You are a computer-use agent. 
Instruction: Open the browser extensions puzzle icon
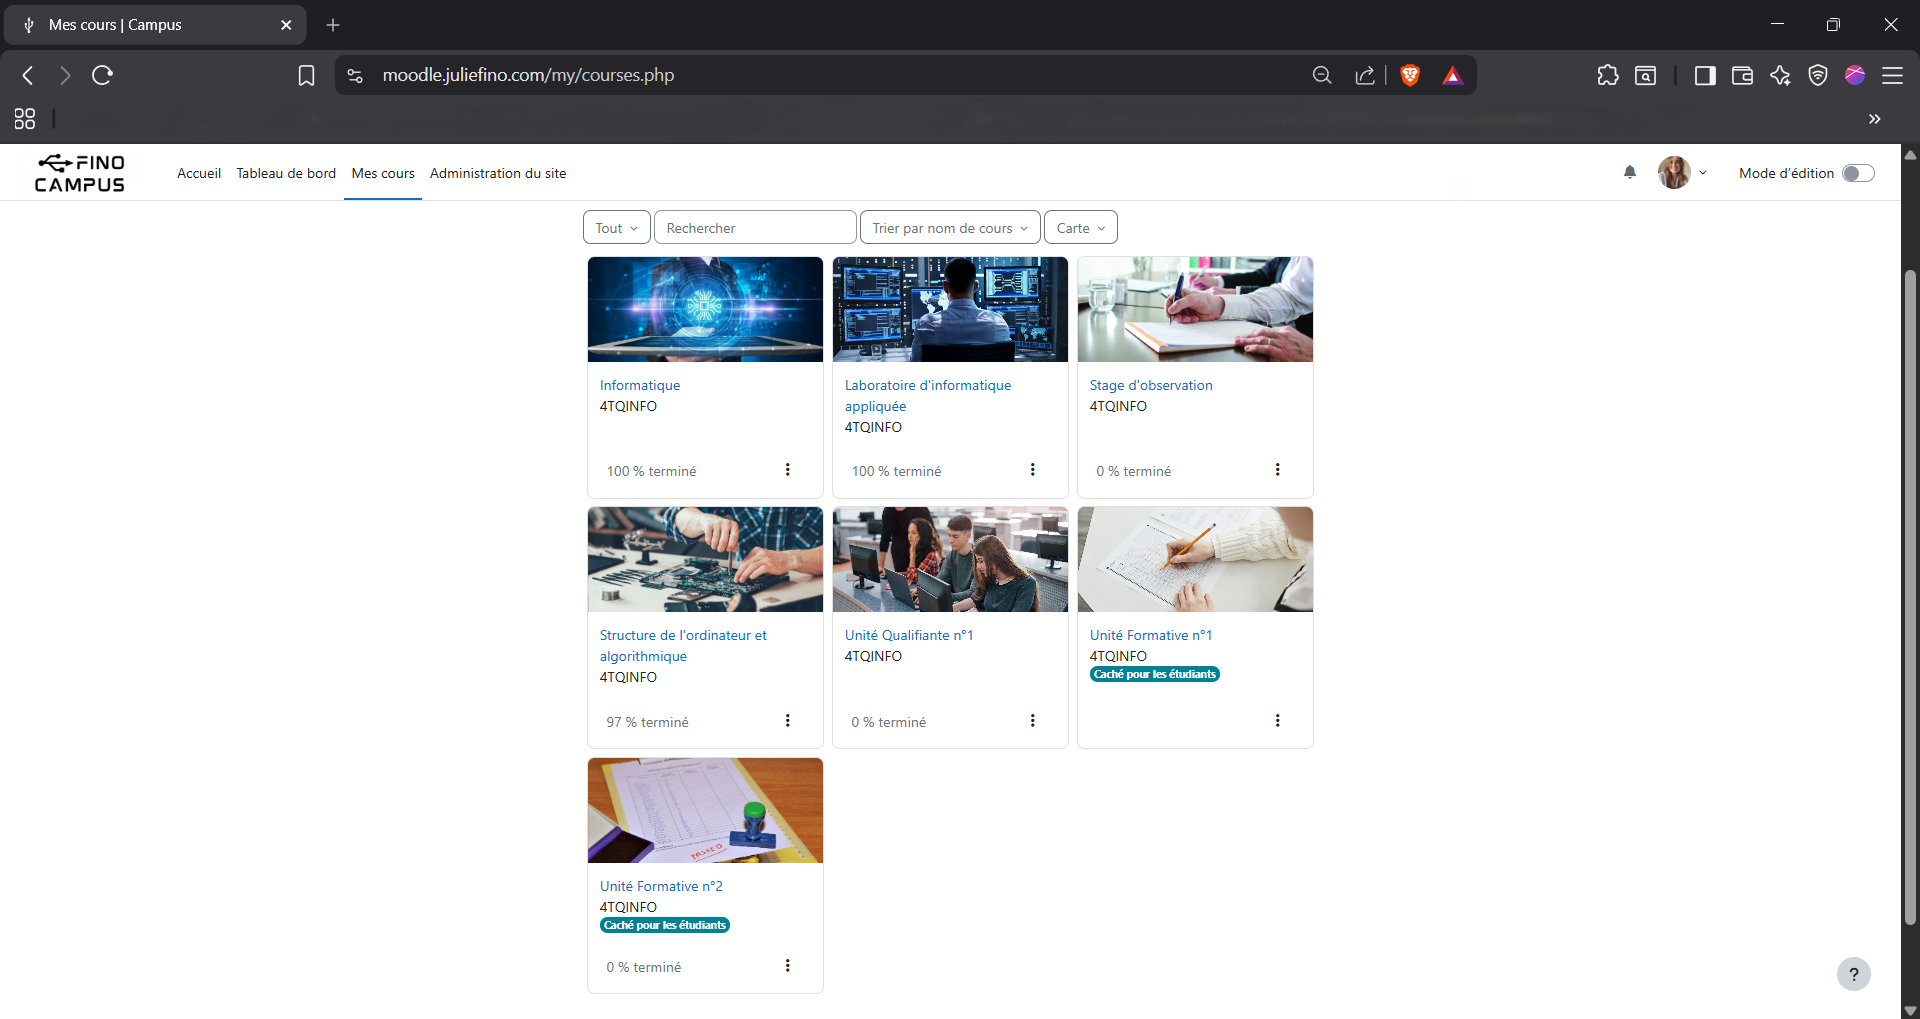pyautogui.click(x=1607, y=75)
